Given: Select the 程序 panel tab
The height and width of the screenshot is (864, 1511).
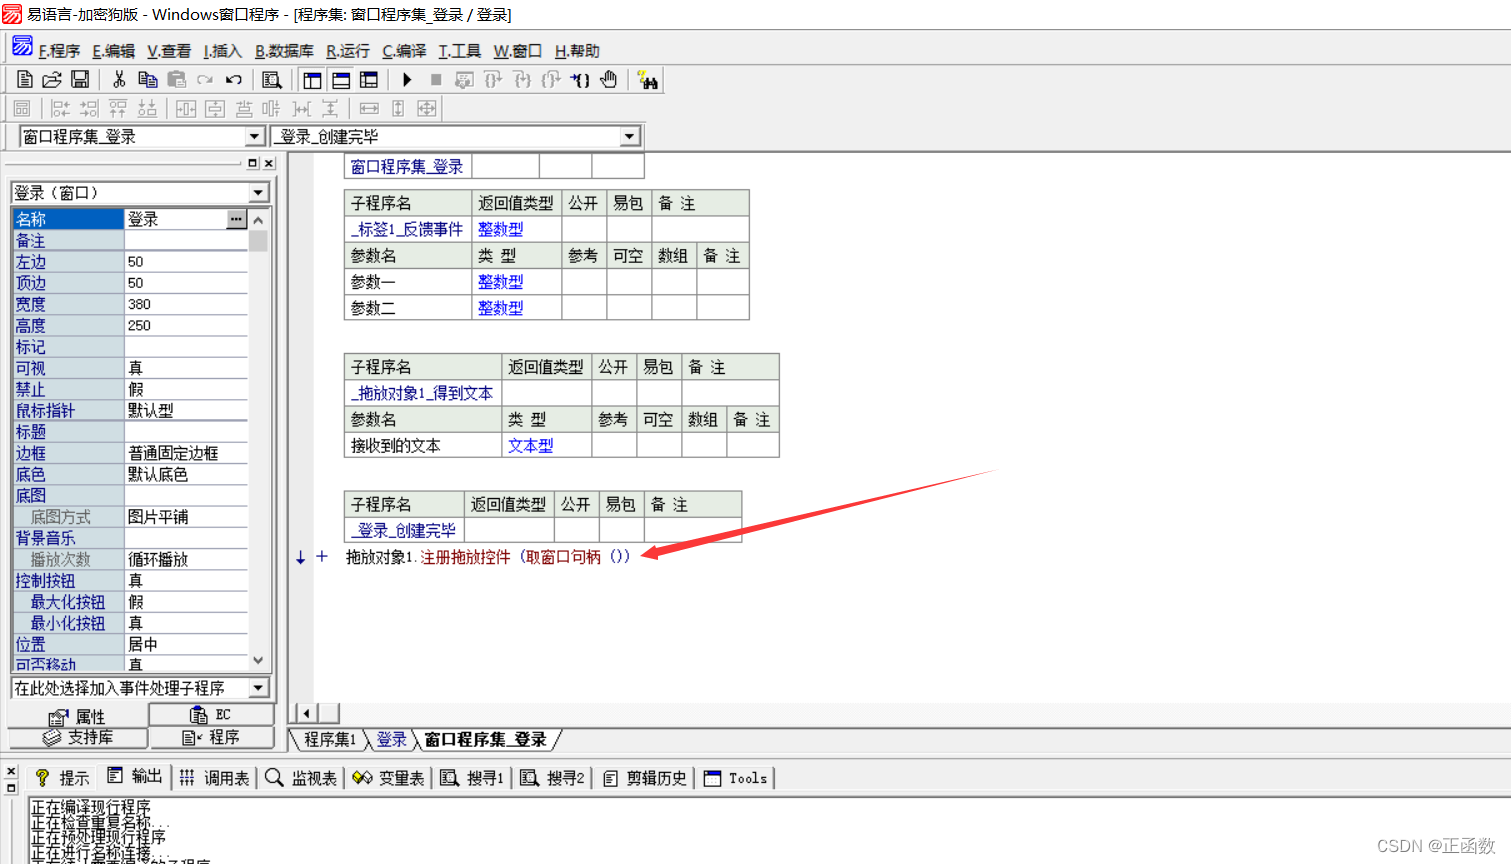Looking at the screenshot, I should 211,737.
